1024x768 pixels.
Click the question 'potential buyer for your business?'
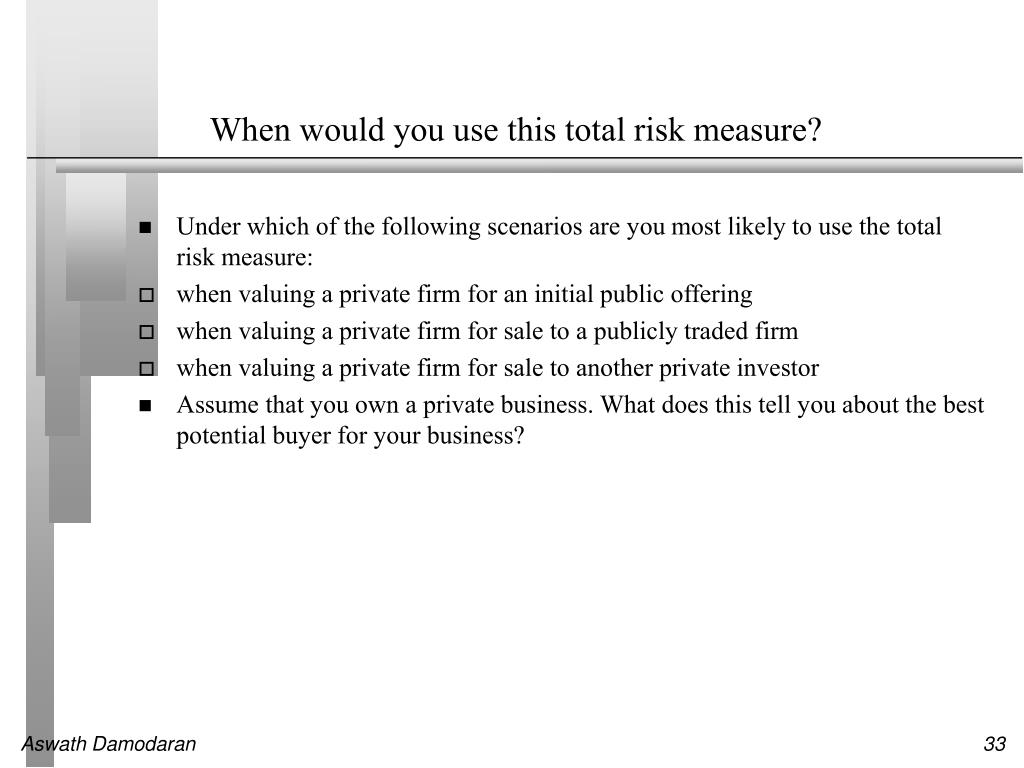(350, 436)
